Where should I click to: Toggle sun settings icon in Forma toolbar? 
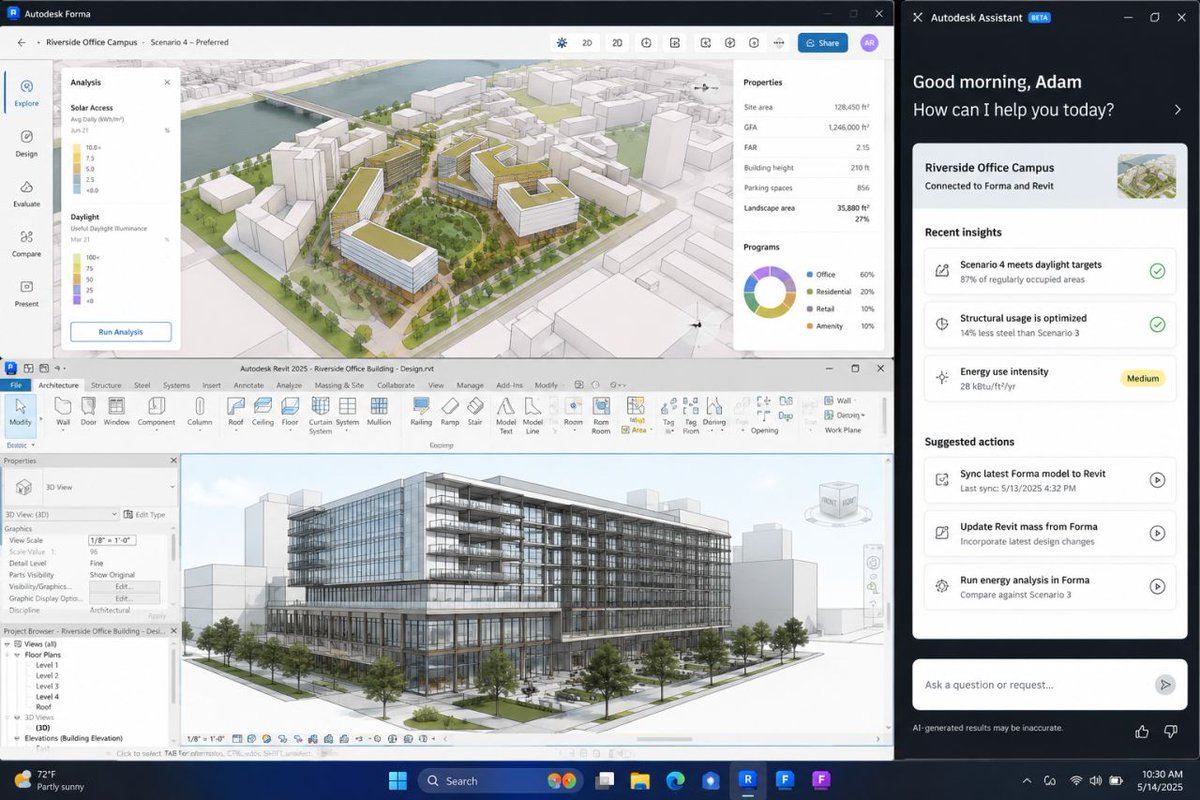(561, 43)
